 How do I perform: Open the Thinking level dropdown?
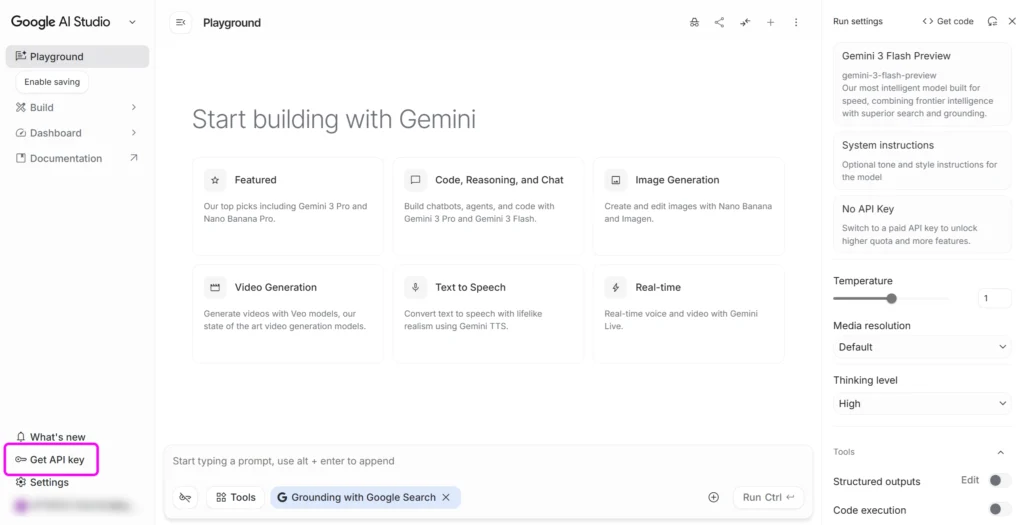click(x=921, y=404)
